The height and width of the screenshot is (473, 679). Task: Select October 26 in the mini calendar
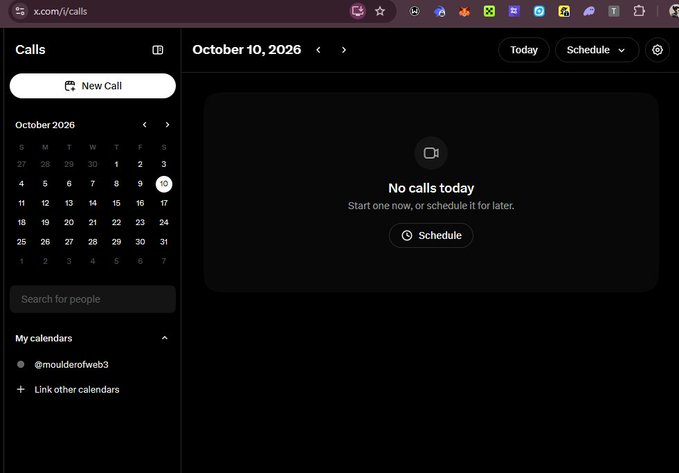click(45, 242)
